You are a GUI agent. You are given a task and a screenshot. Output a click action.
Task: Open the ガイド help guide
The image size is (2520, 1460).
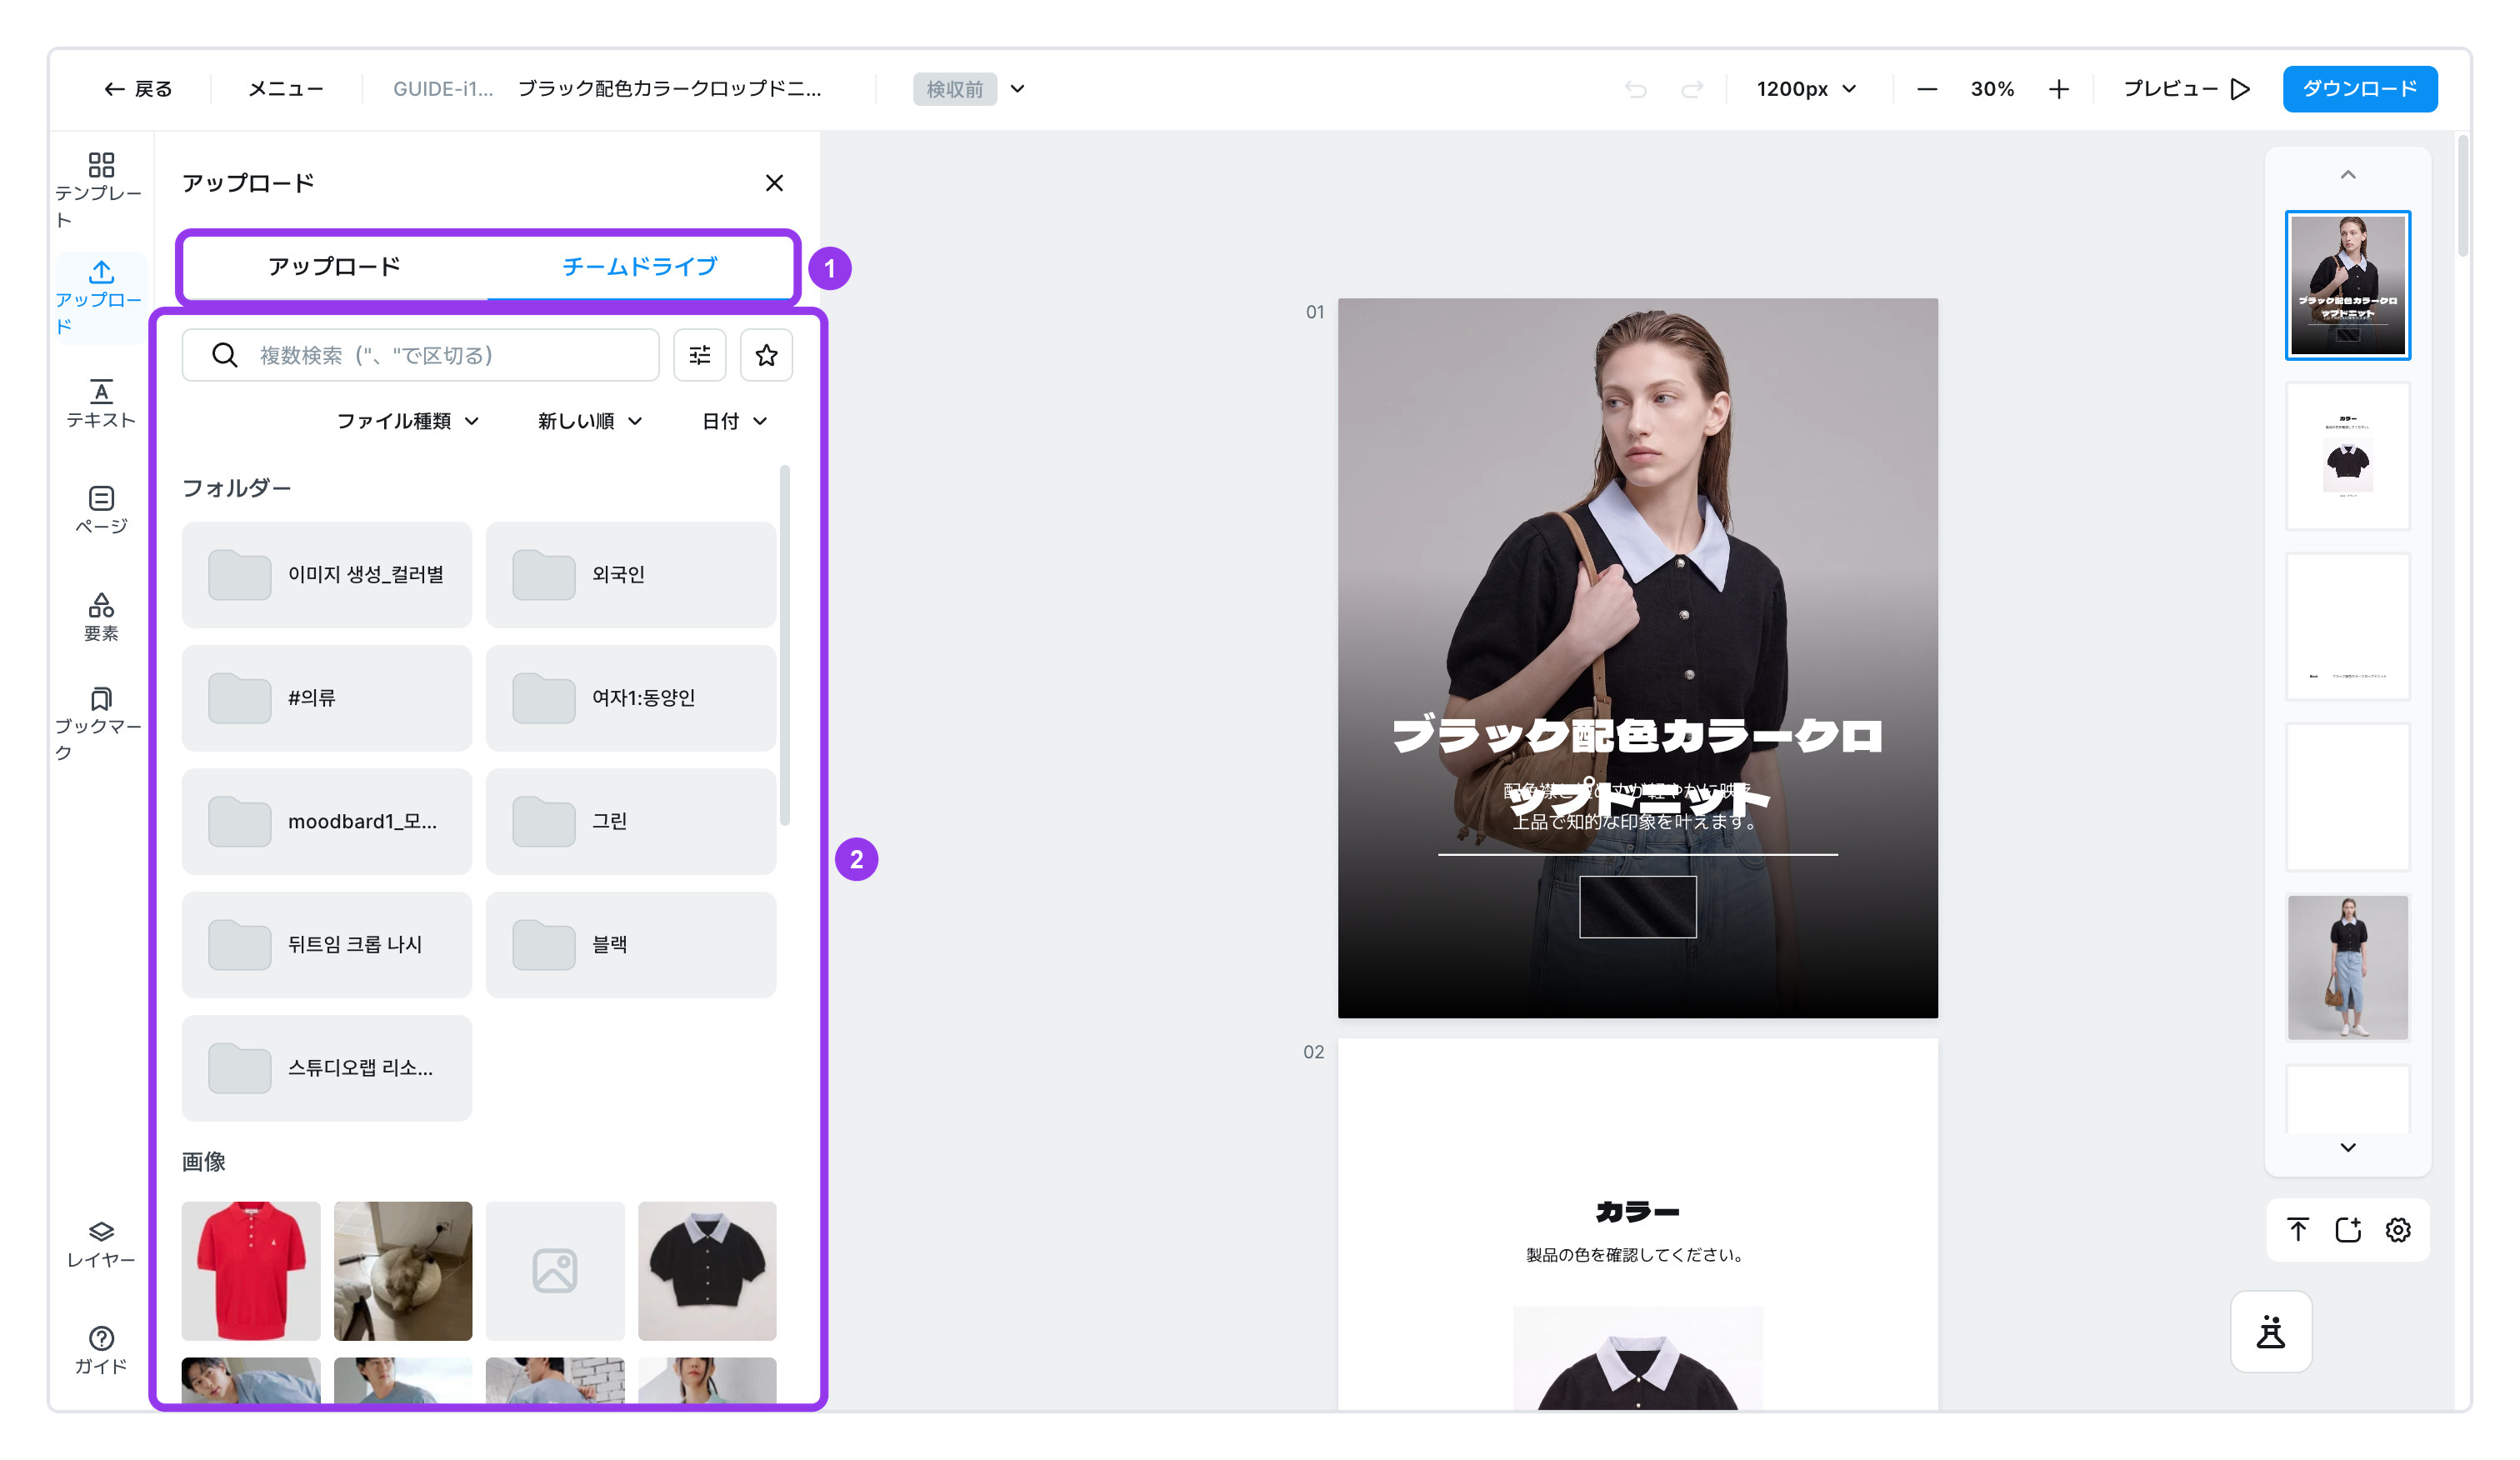(x=100, y=1350)
